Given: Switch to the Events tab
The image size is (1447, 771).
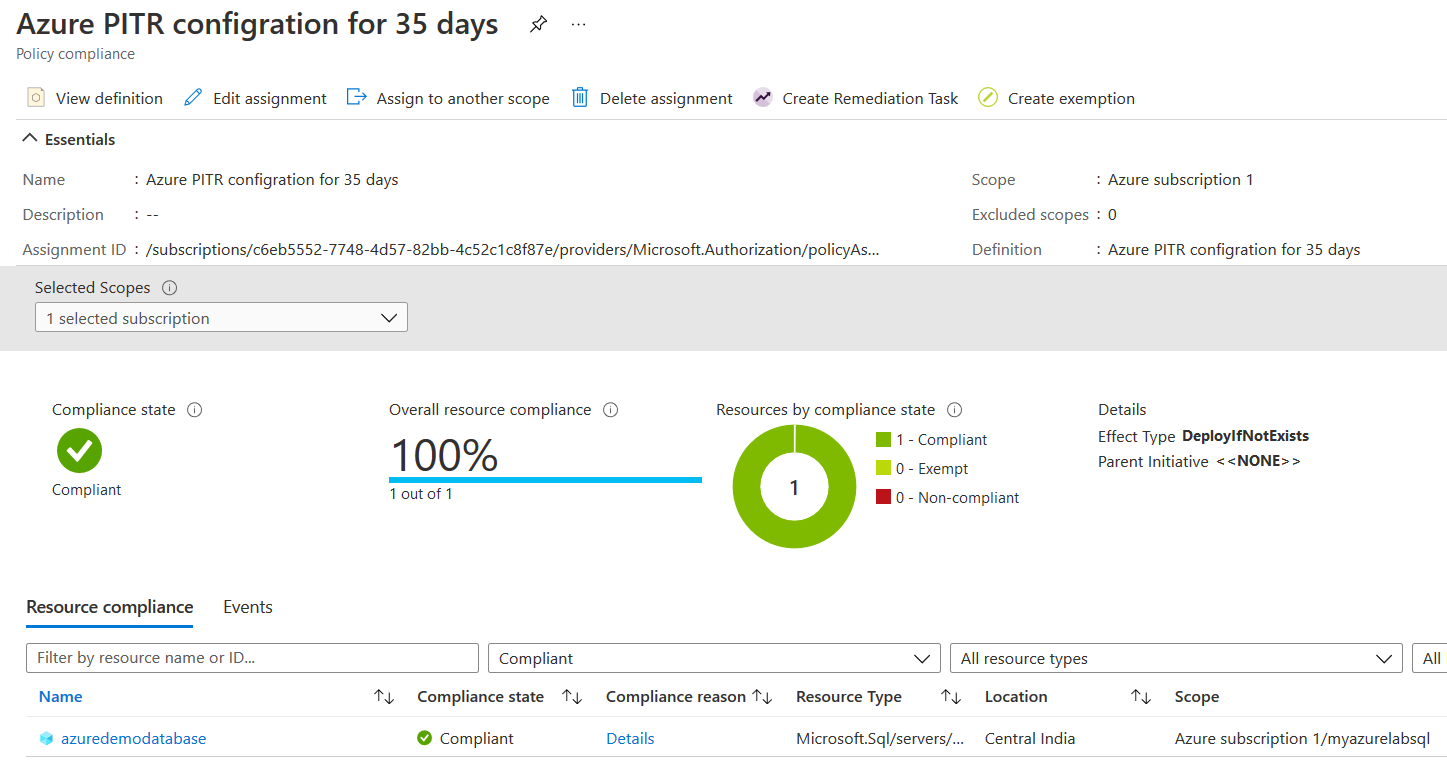Looking at the screenshot, I should [248, 607].
